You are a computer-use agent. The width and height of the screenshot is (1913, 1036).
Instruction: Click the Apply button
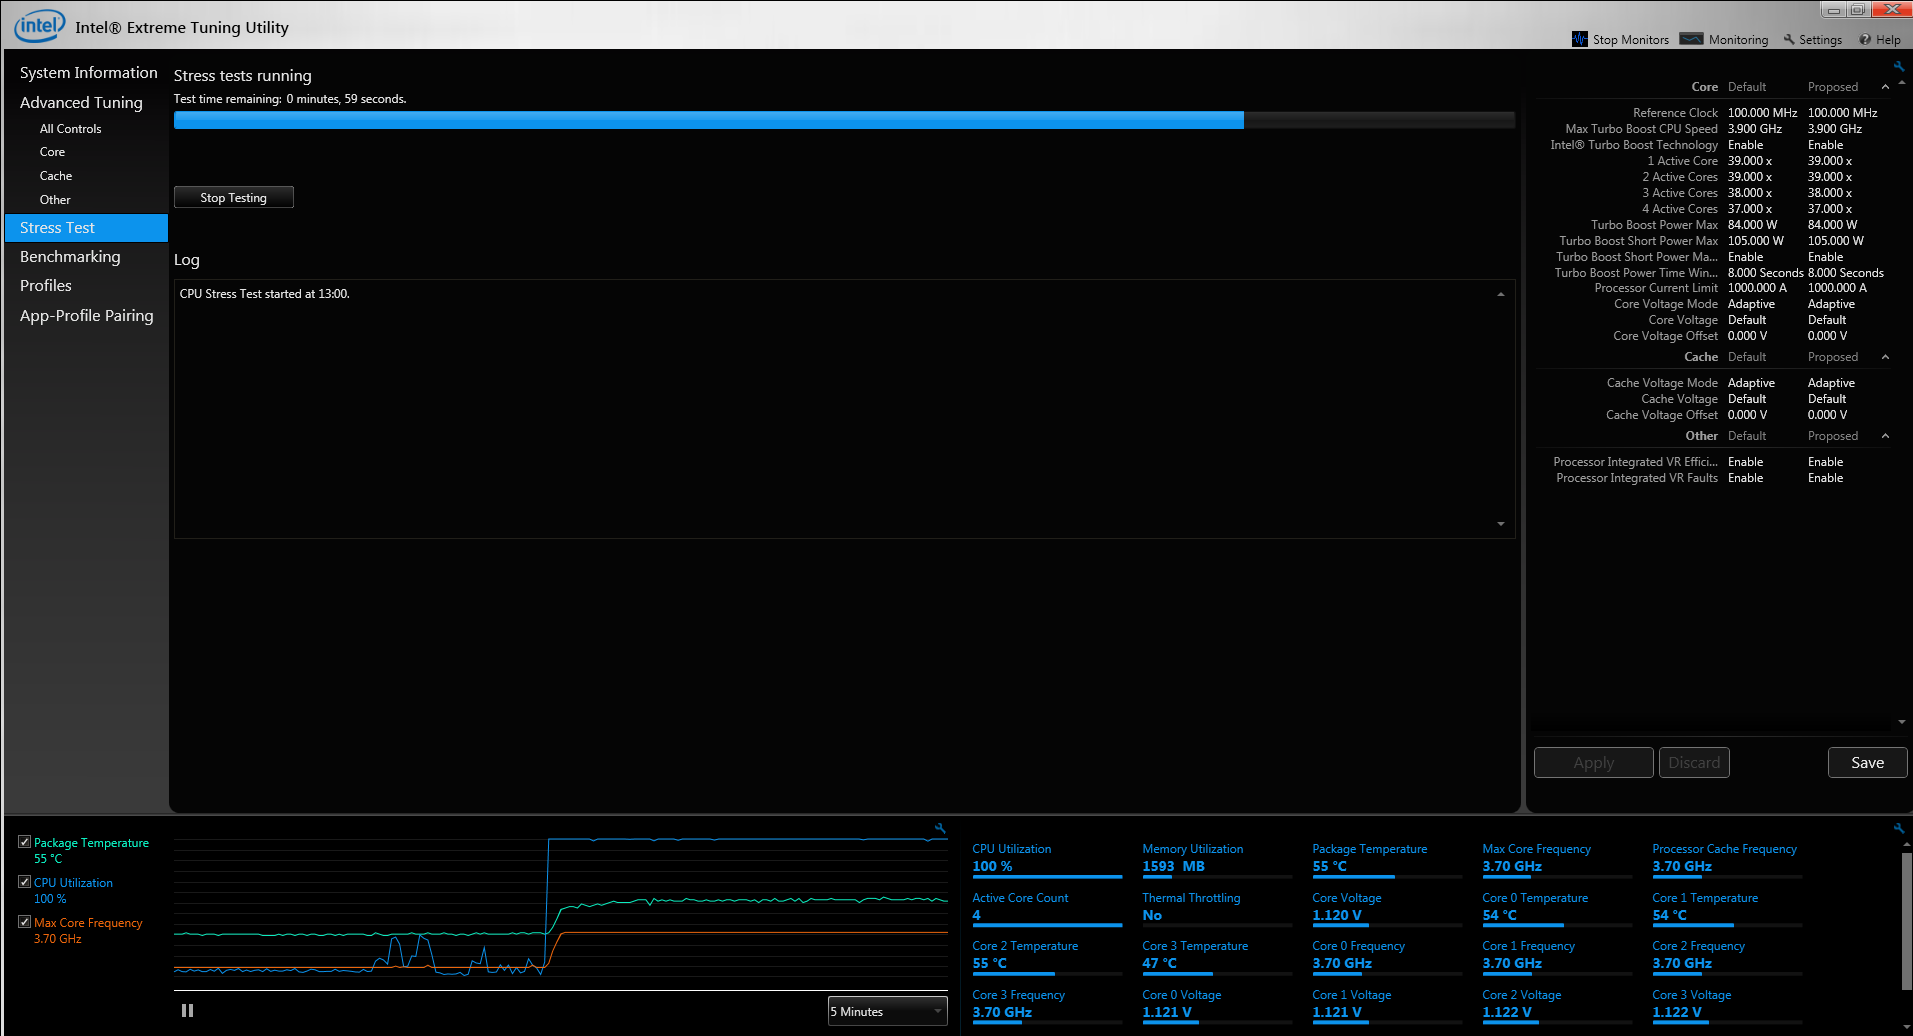click(x=1593, y=762)
